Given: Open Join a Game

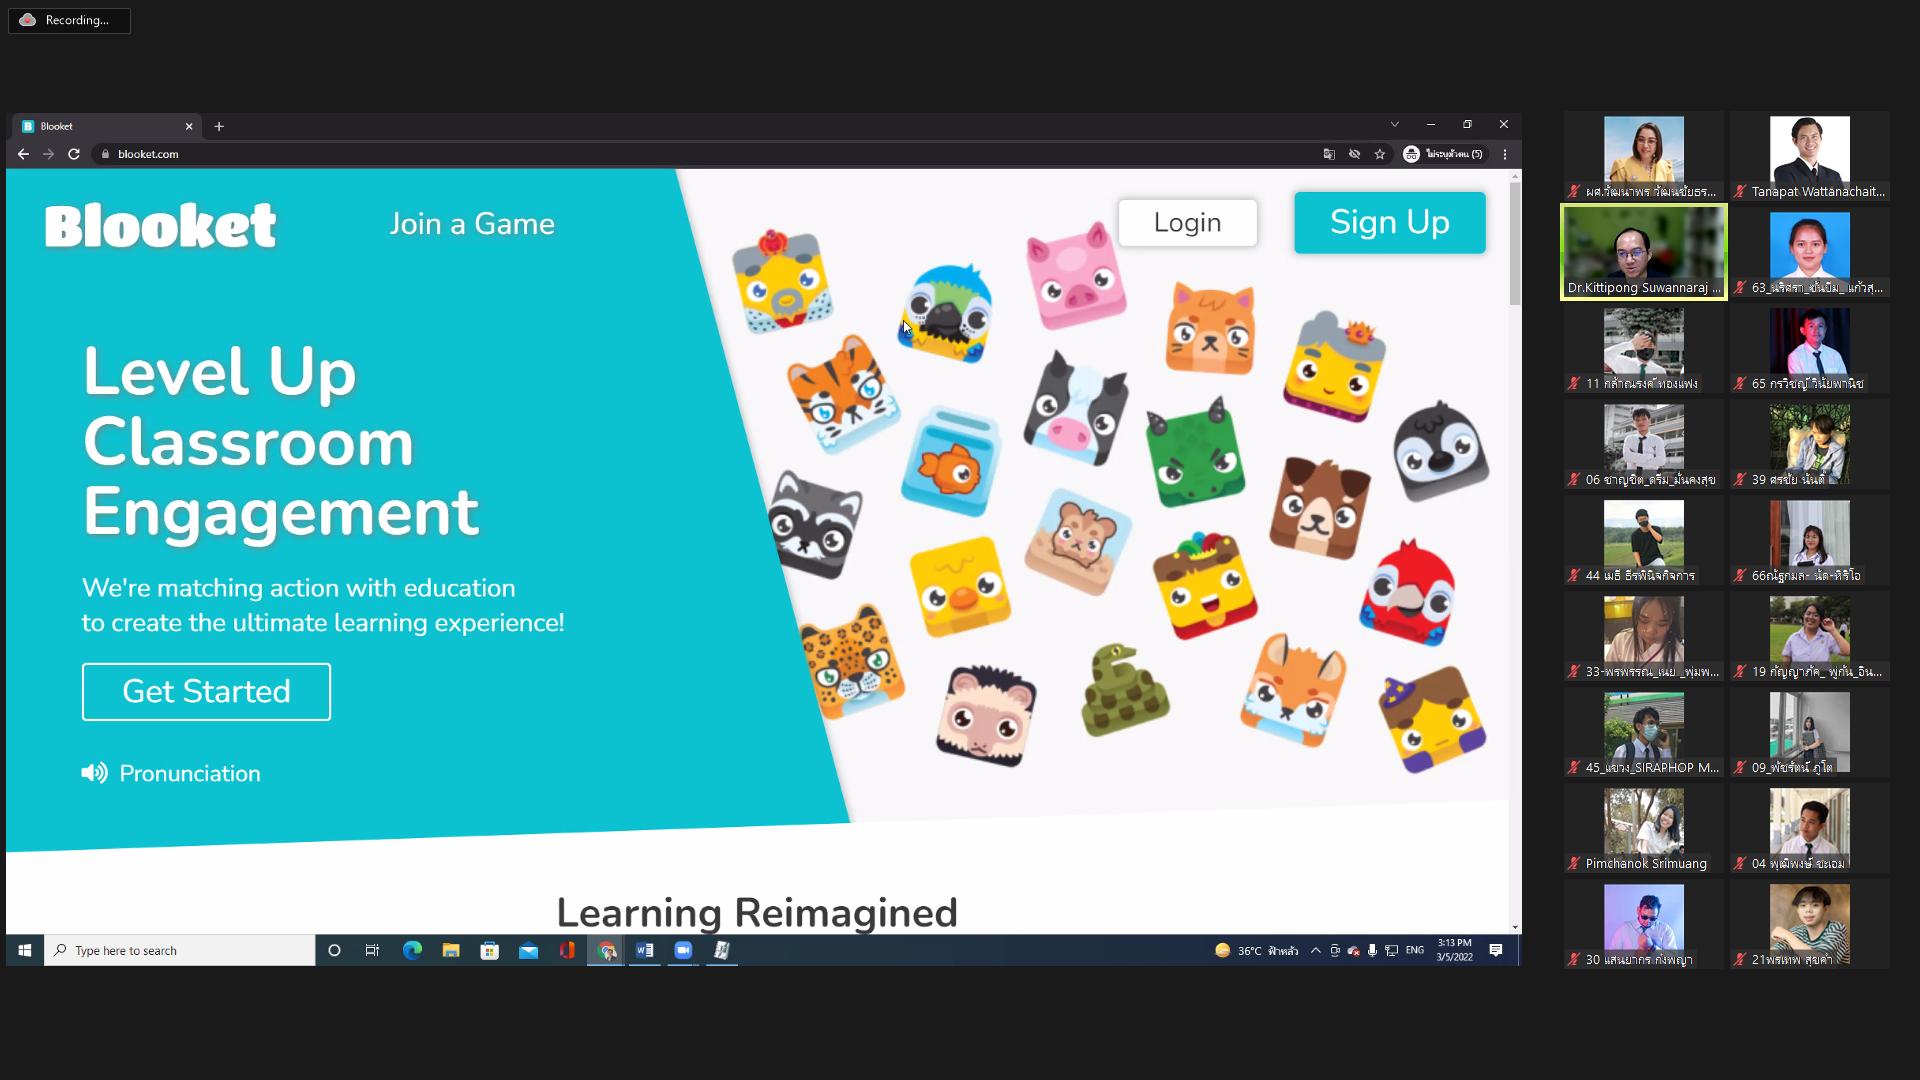Looking at the screenshot, I should (472, 224).
